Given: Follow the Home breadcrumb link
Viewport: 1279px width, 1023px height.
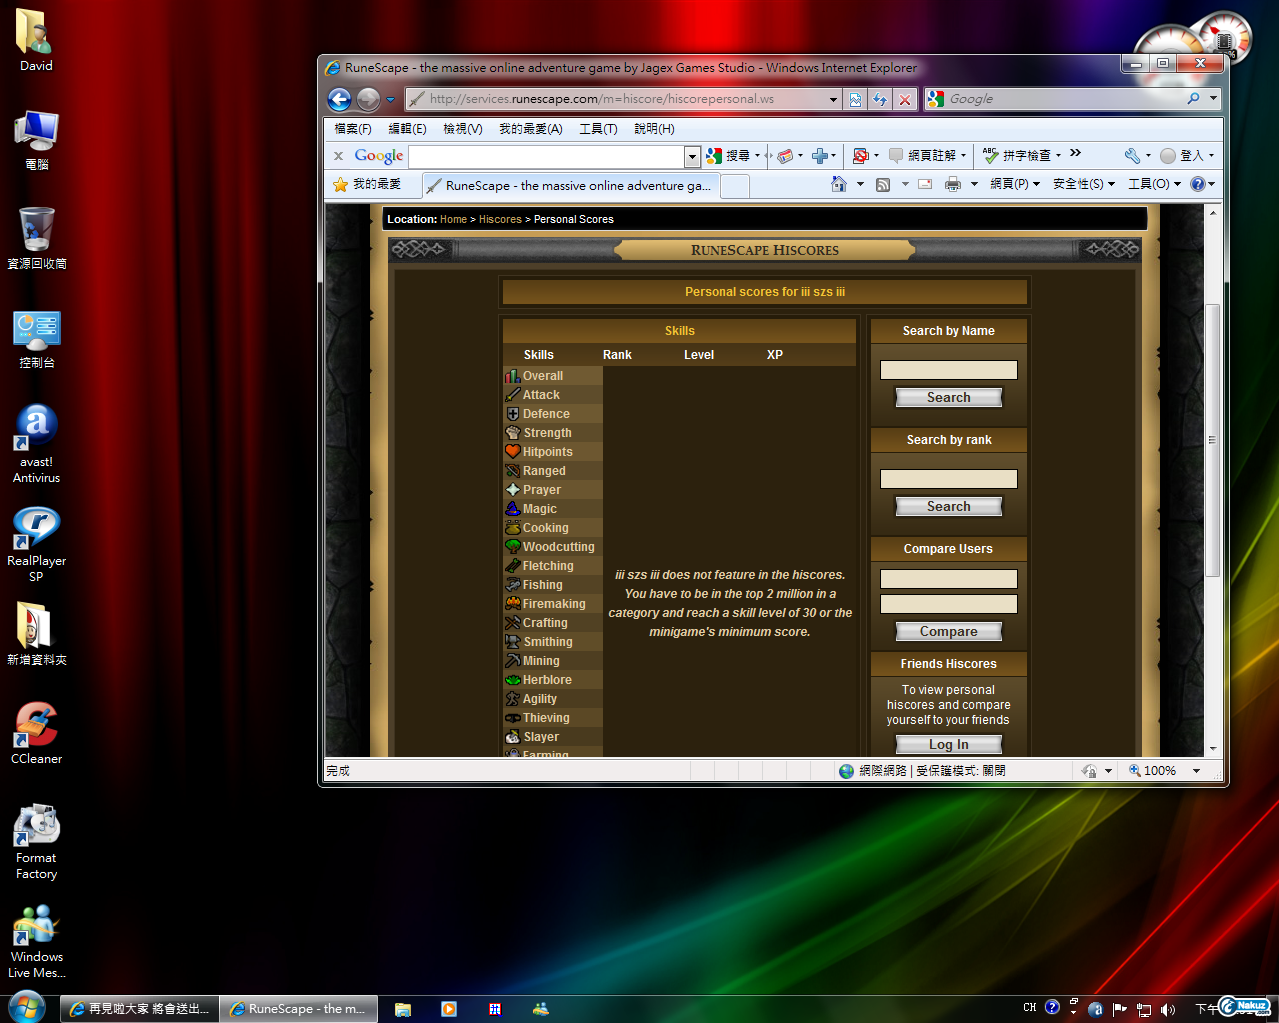Looking at the screenshot, I should (x=453, y=219).
